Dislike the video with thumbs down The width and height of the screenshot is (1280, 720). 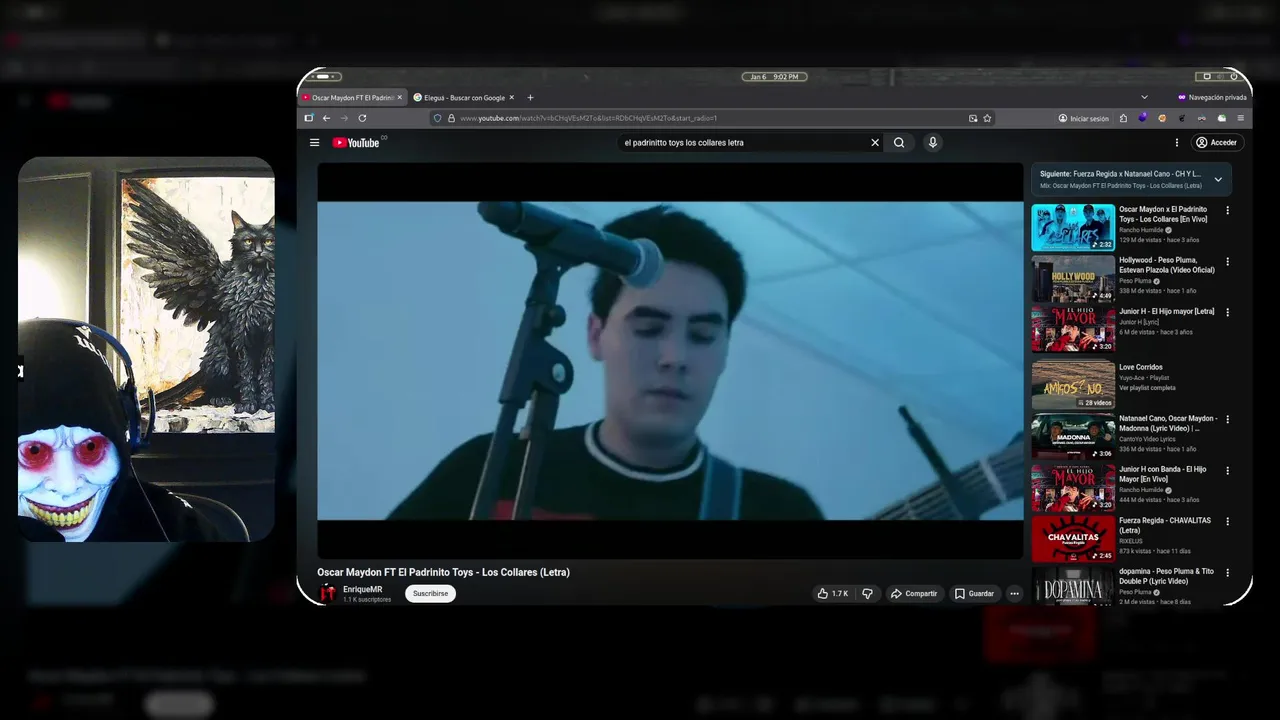[867, 593]
